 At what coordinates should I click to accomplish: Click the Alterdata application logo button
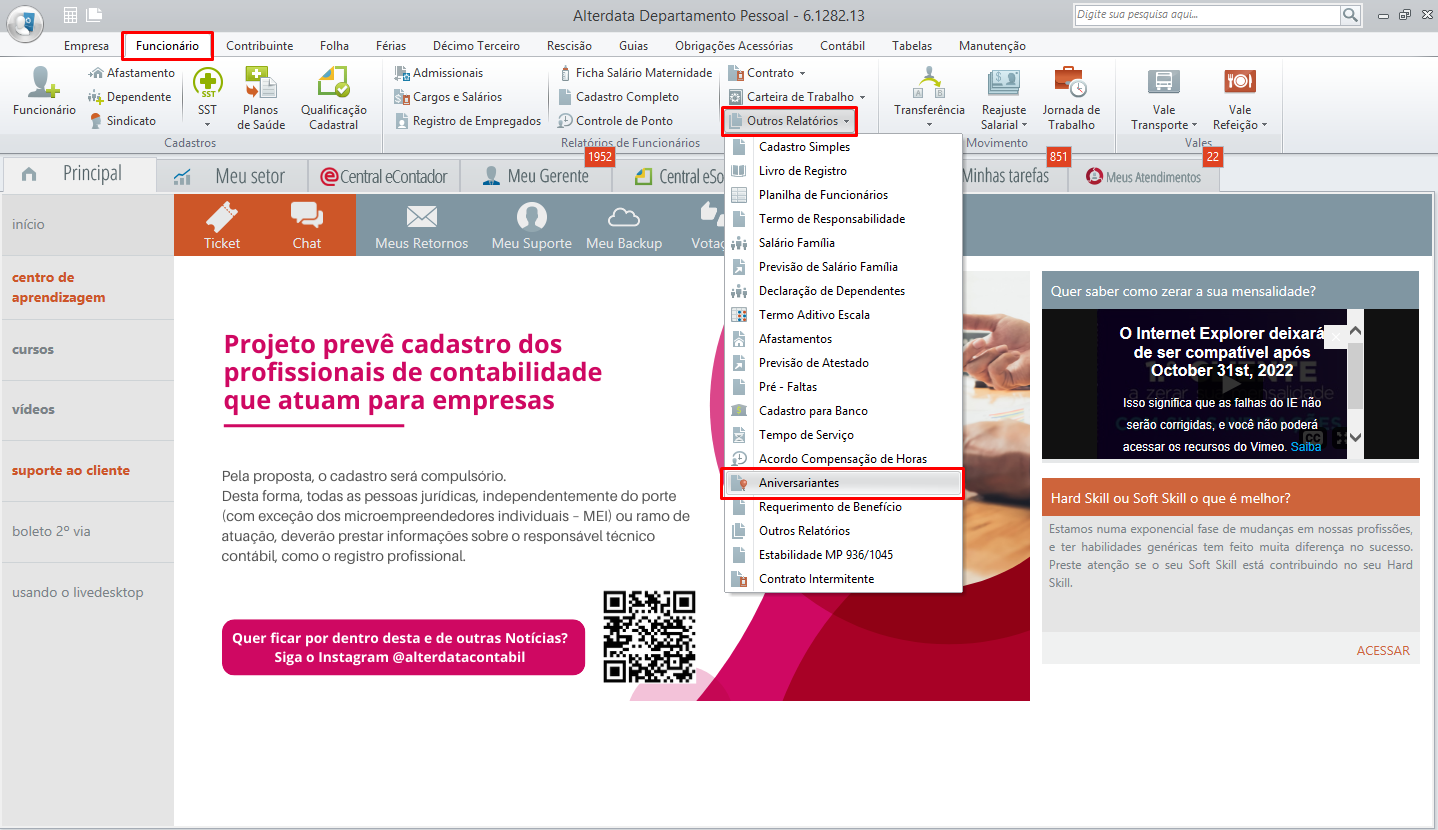pos(25,22)
